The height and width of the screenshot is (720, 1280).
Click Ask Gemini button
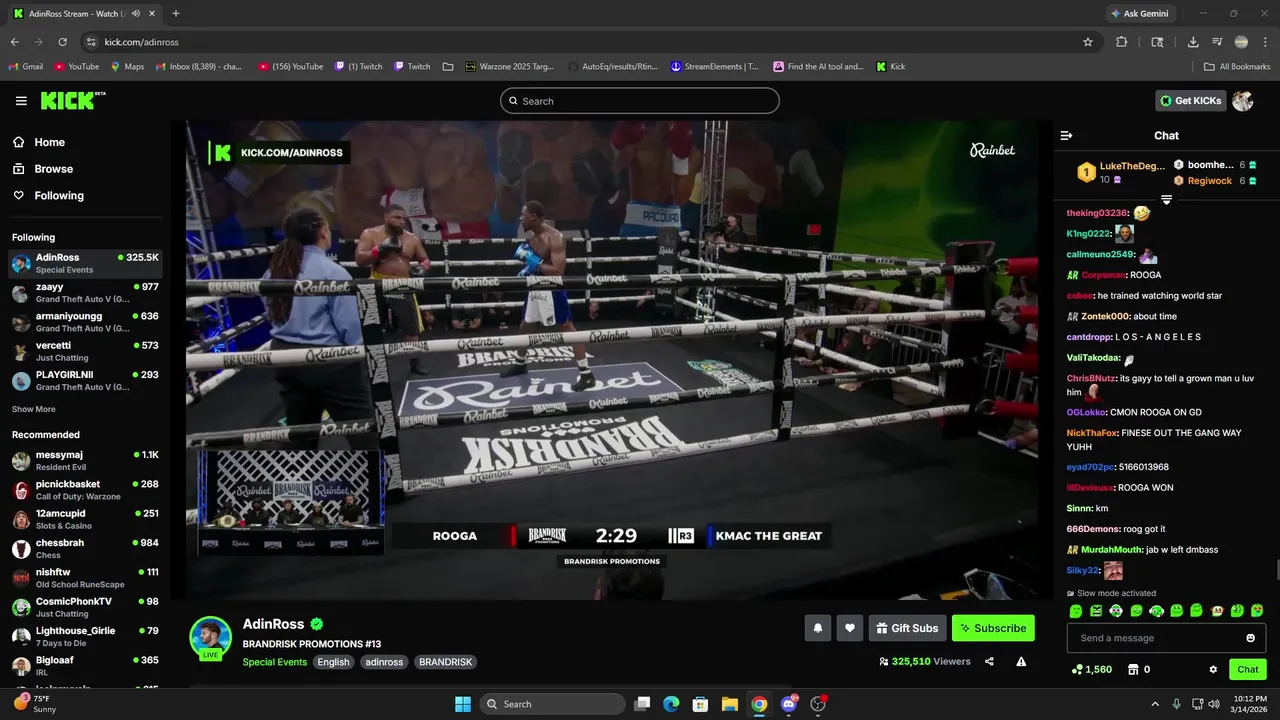click(x=1139, y=13)
